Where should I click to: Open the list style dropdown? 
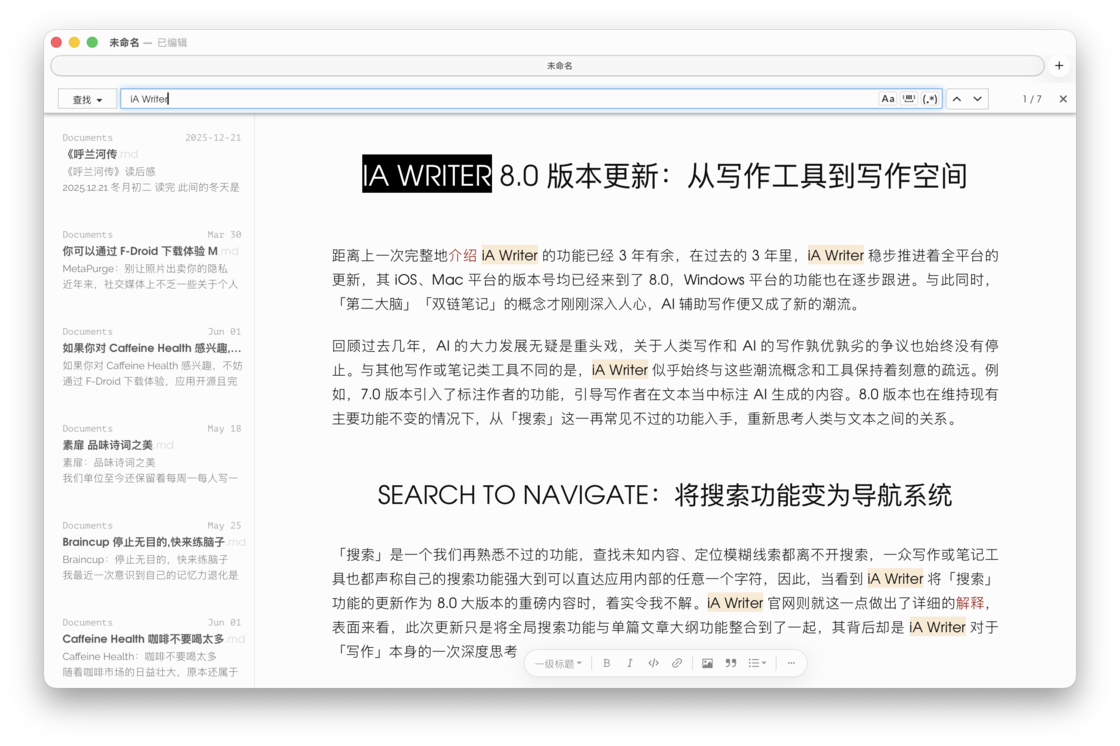(757, 663)
